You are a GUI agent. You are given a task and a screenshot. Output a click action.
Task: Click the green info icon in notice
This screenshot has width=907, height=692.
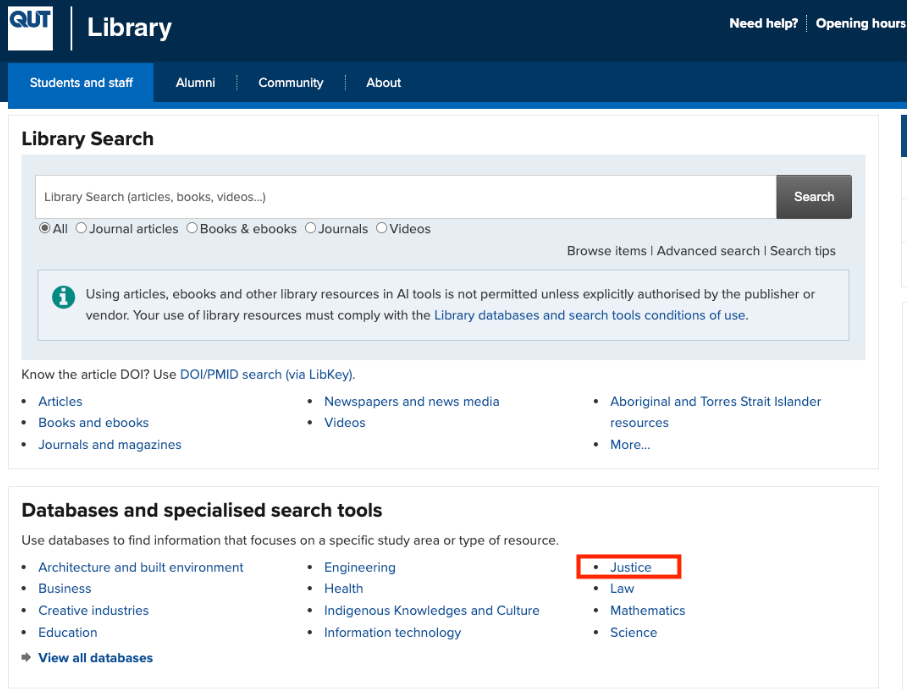point(64,296)
